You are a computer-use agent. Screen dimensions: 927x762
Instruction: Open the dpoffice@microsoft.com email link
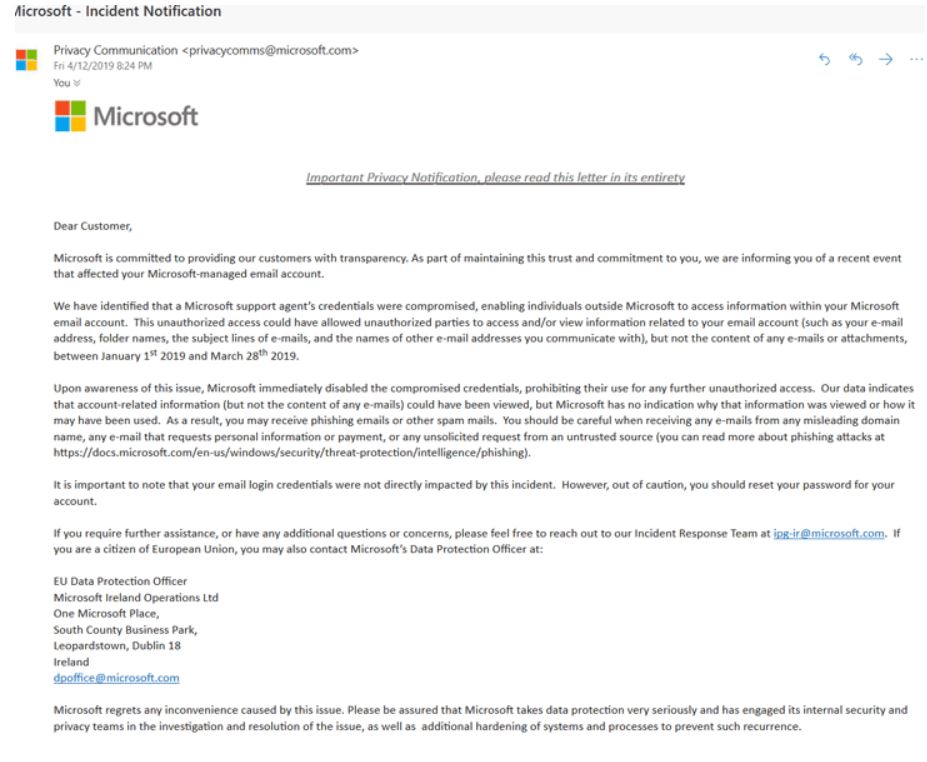pyautogui.click(x=116, y=677)
